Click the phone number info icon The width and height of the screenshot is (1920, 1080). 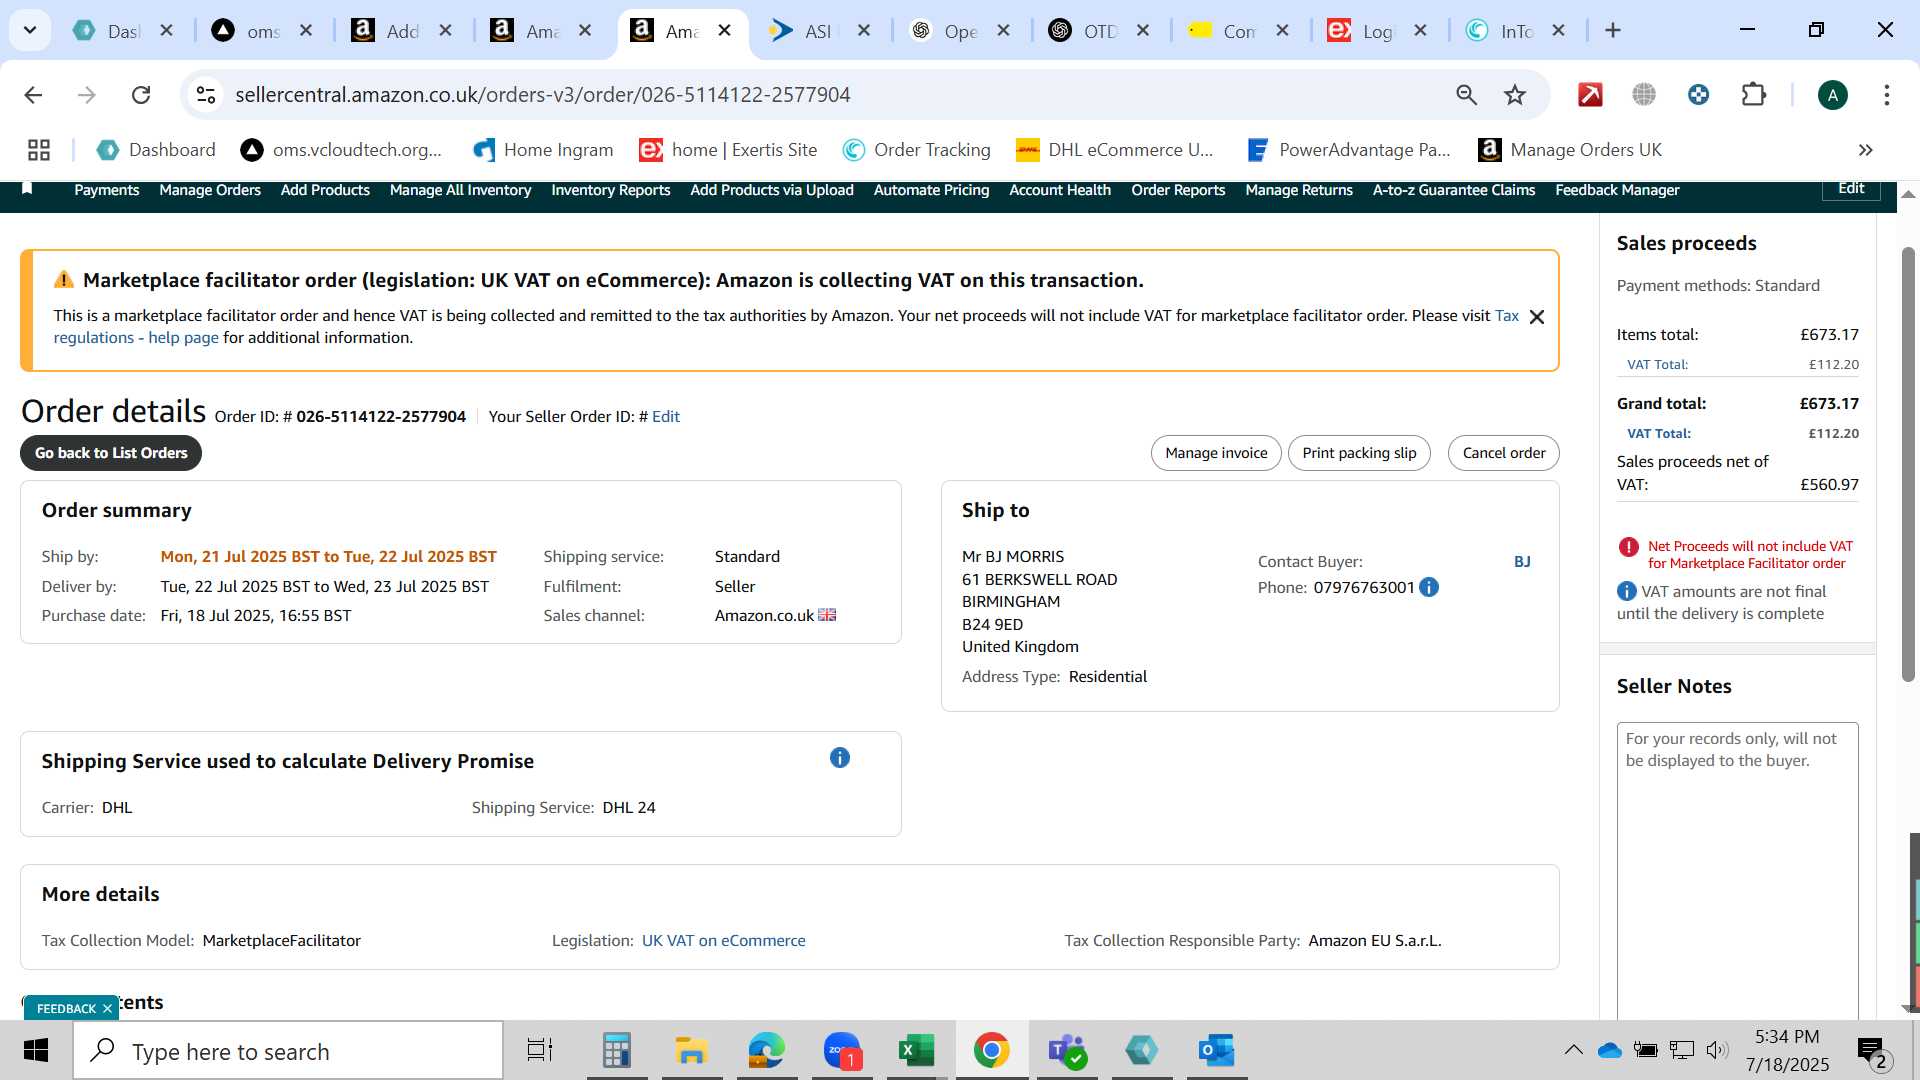click(1429, 587)
